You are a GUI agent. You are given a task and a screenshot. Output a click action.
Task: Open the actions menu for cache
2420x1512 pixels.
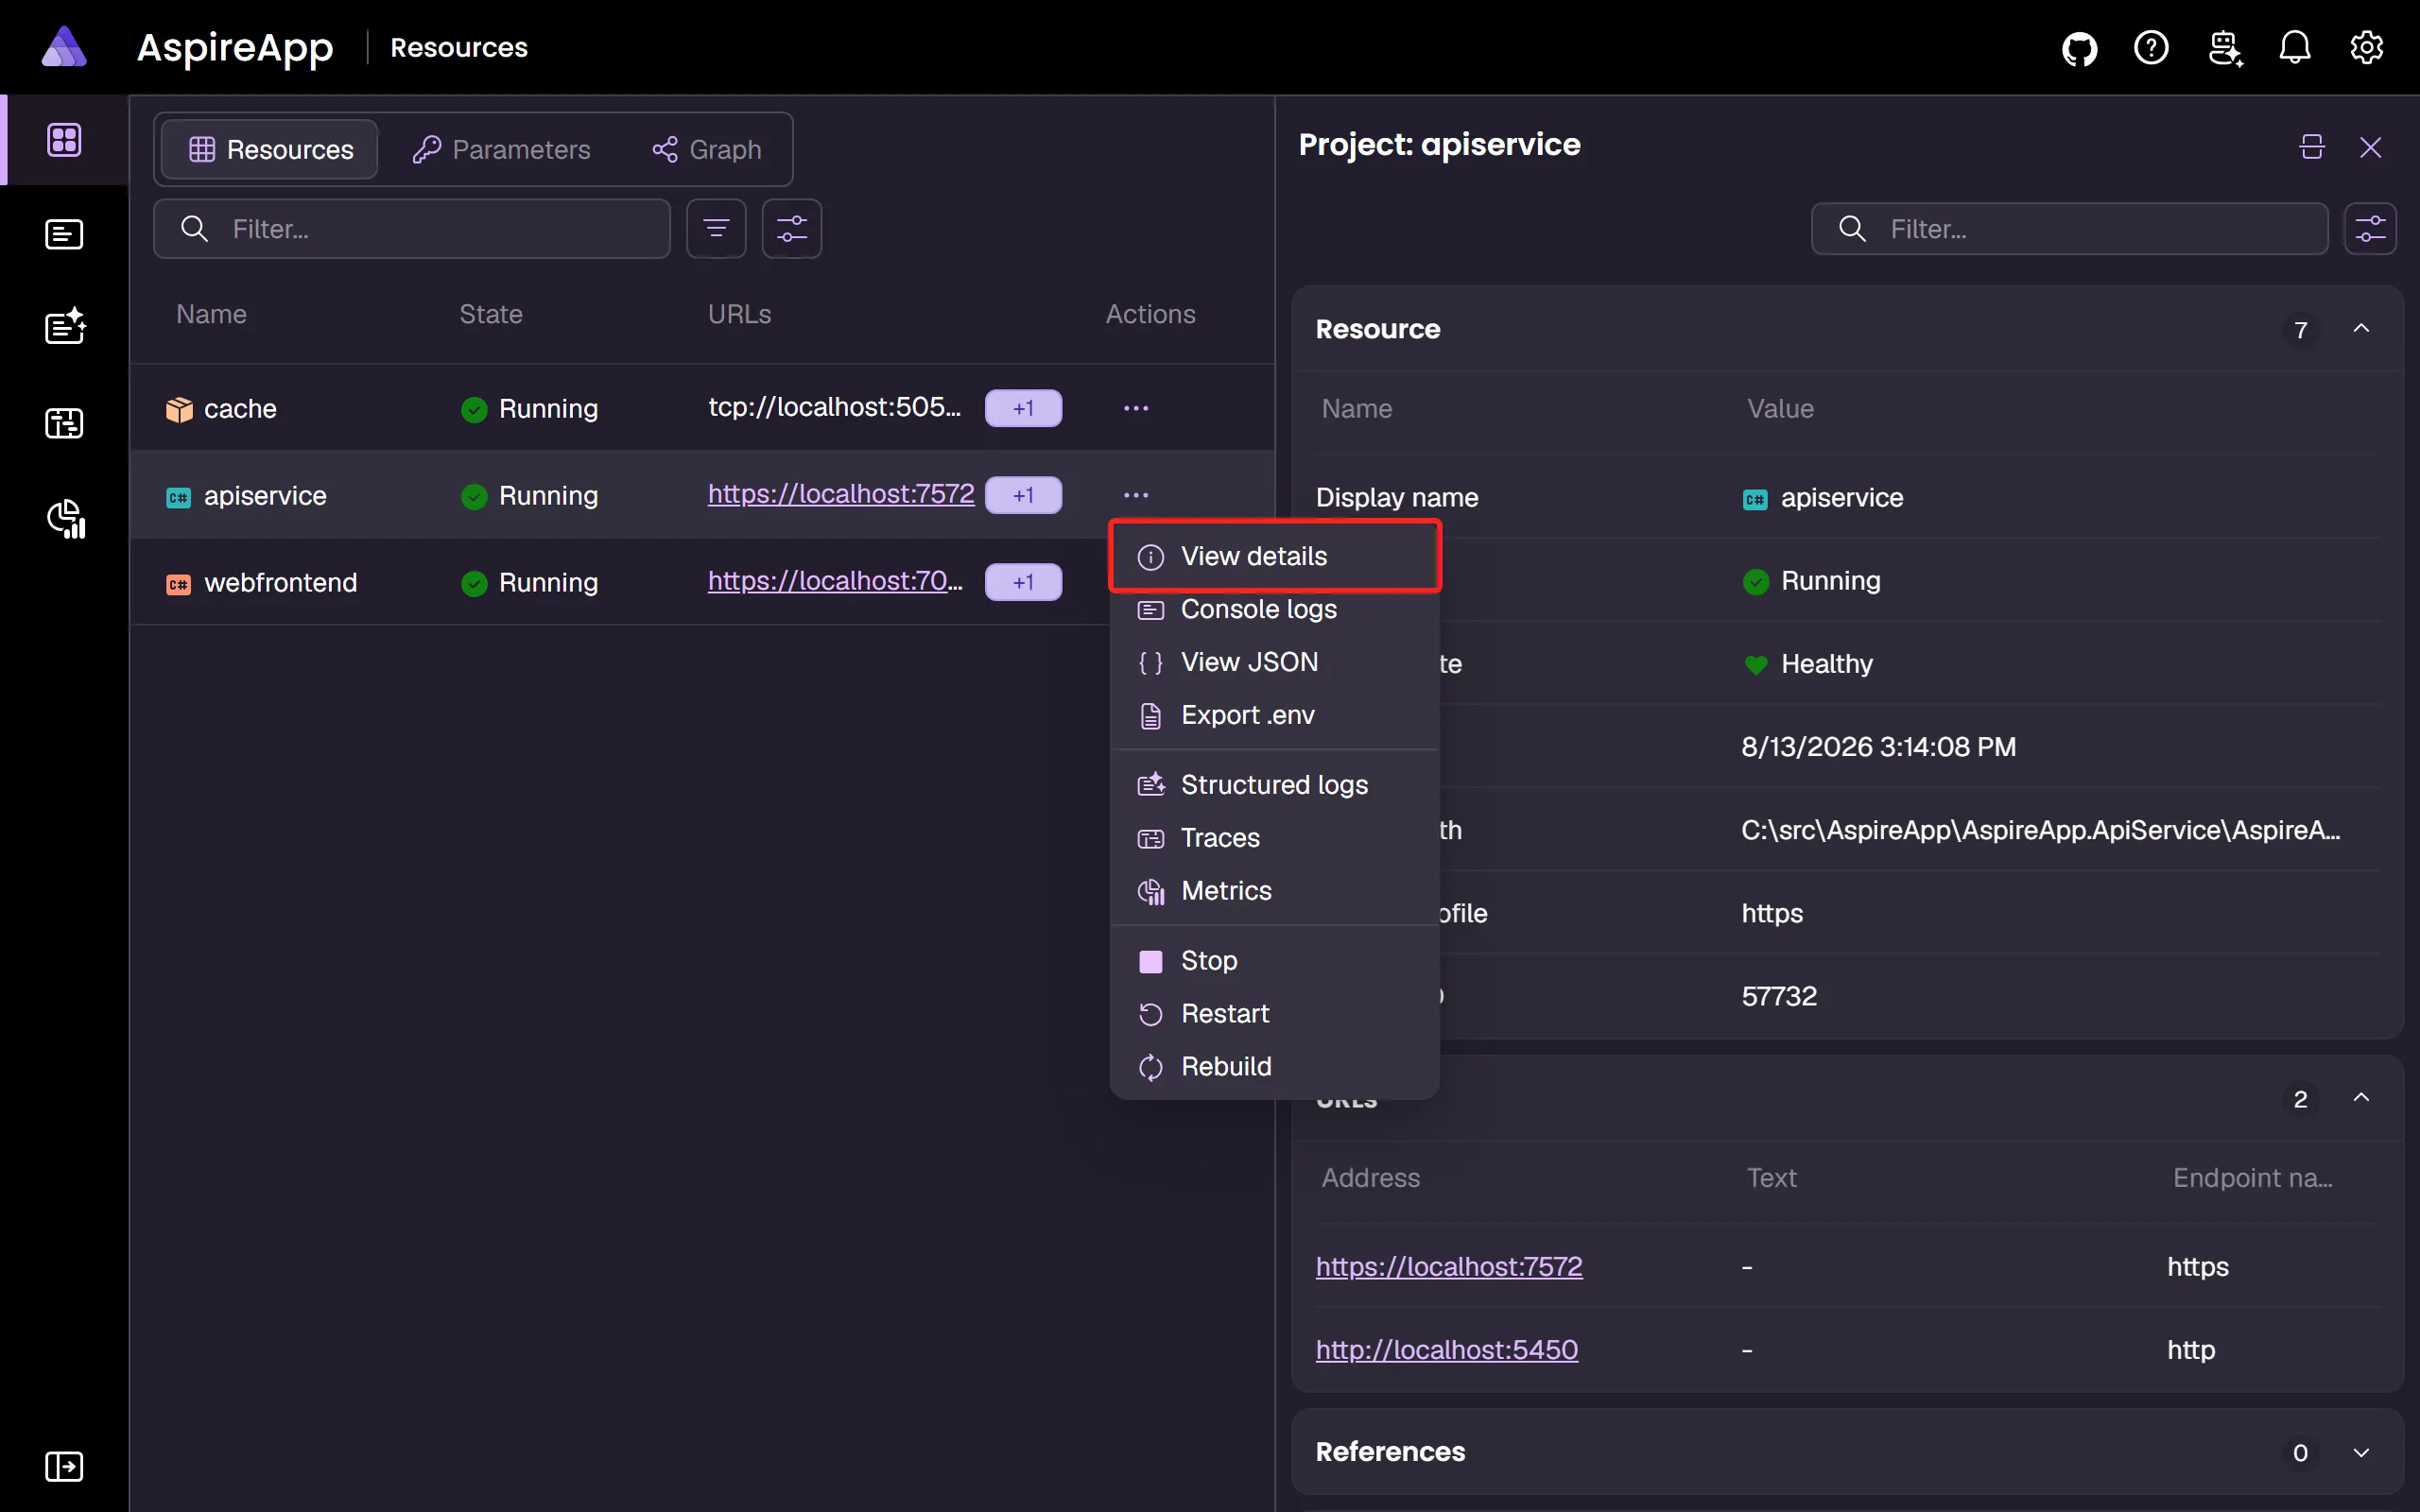(x=1136, y=408)
